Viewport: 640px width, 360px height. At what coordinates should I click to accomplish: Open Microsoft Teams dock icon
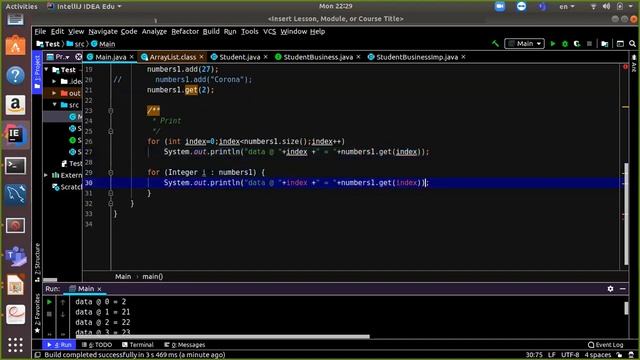pyautogui.click(x=15, y=256)
